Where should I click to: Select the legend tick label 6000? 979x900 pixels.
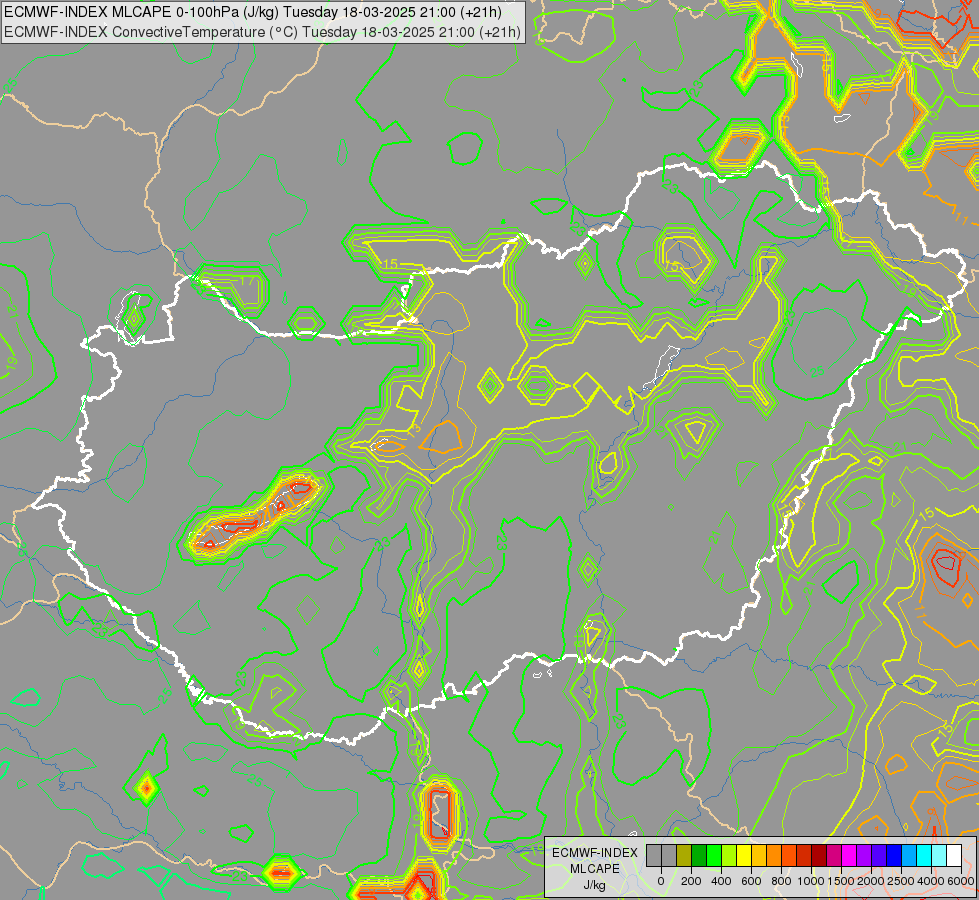coord(961,881)
